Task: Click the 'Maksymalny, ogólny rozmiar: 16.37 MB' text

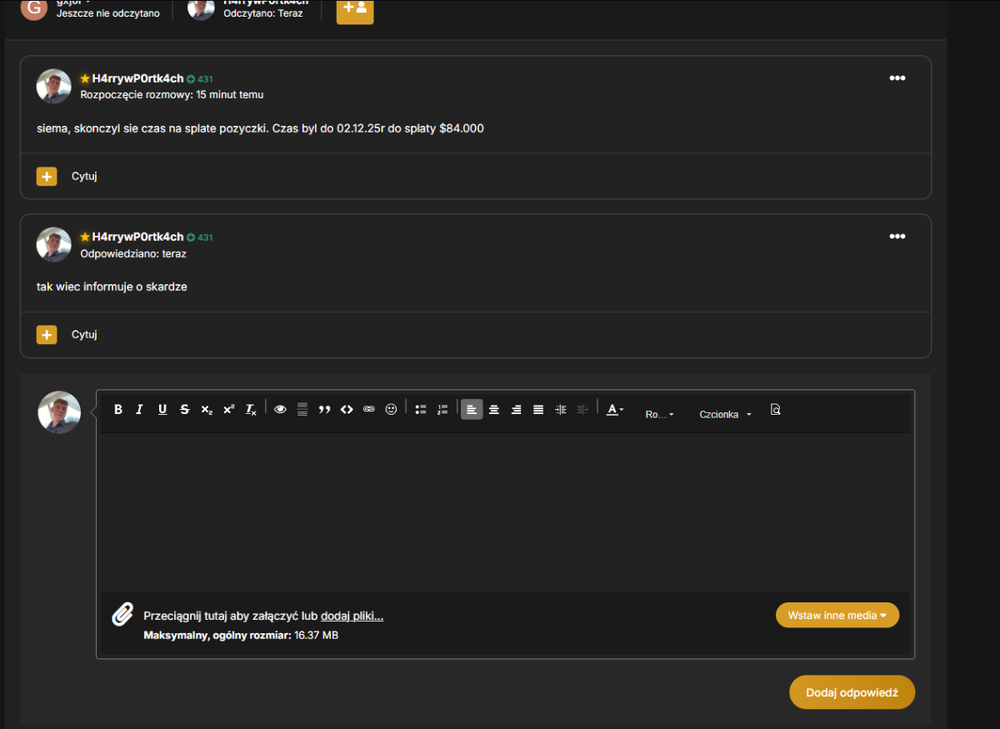Action: (x=241, y=635)
